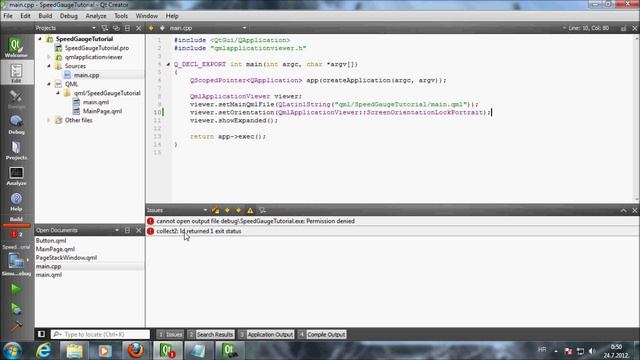Go to next issue item
The height and width of the screenshot is (360, 640).
click(x=238, y=210)
